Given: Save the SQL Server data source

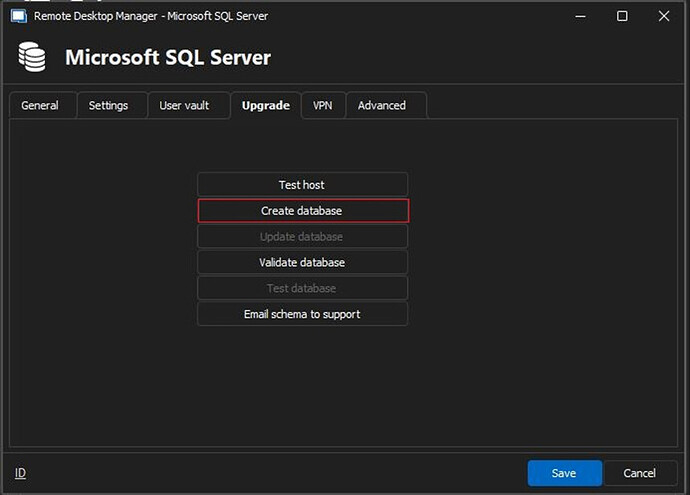Looking at the screenshot, I should 565,473.
